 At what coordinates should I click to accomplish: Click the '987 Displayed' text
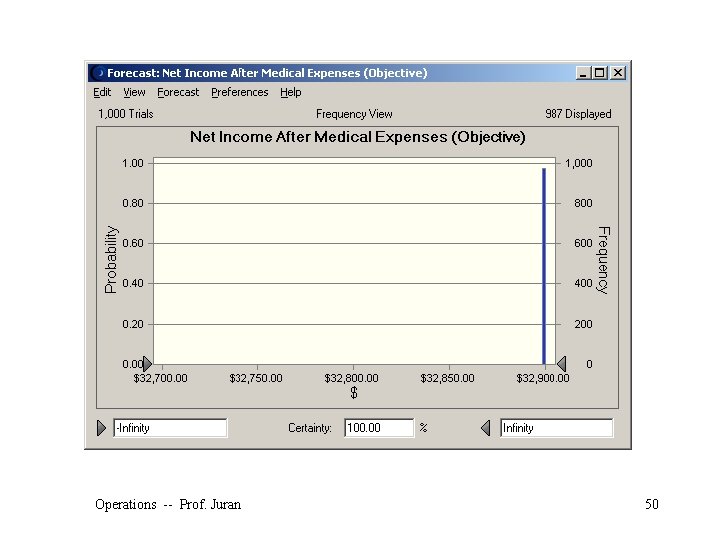click(x=578, y=114)
